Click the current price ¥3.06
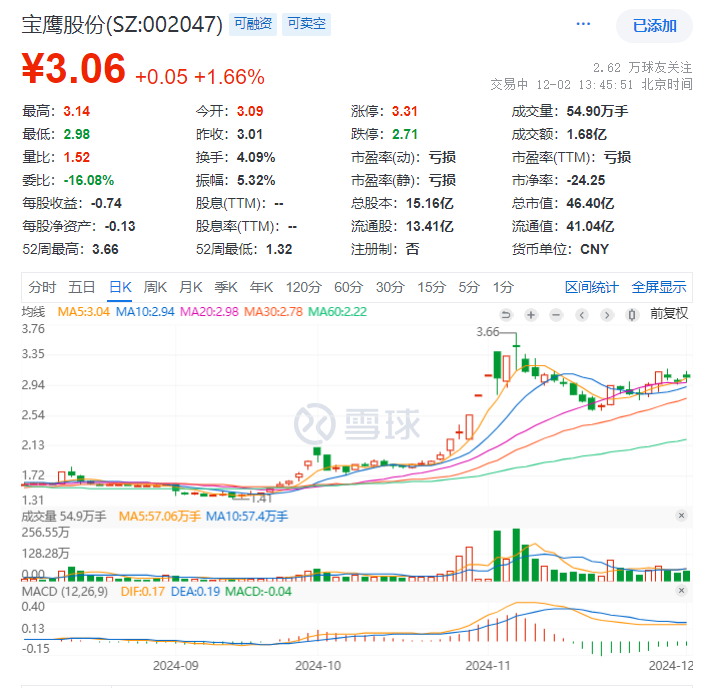 click(x=73, y=69)
